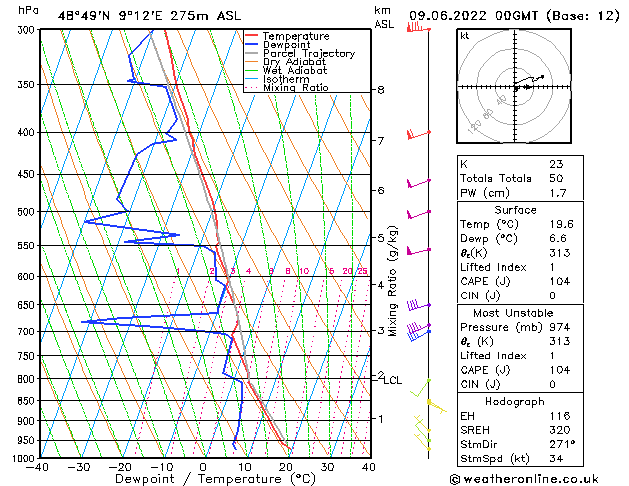
Task: Click the K index value 23
Action: click(556, 164)
